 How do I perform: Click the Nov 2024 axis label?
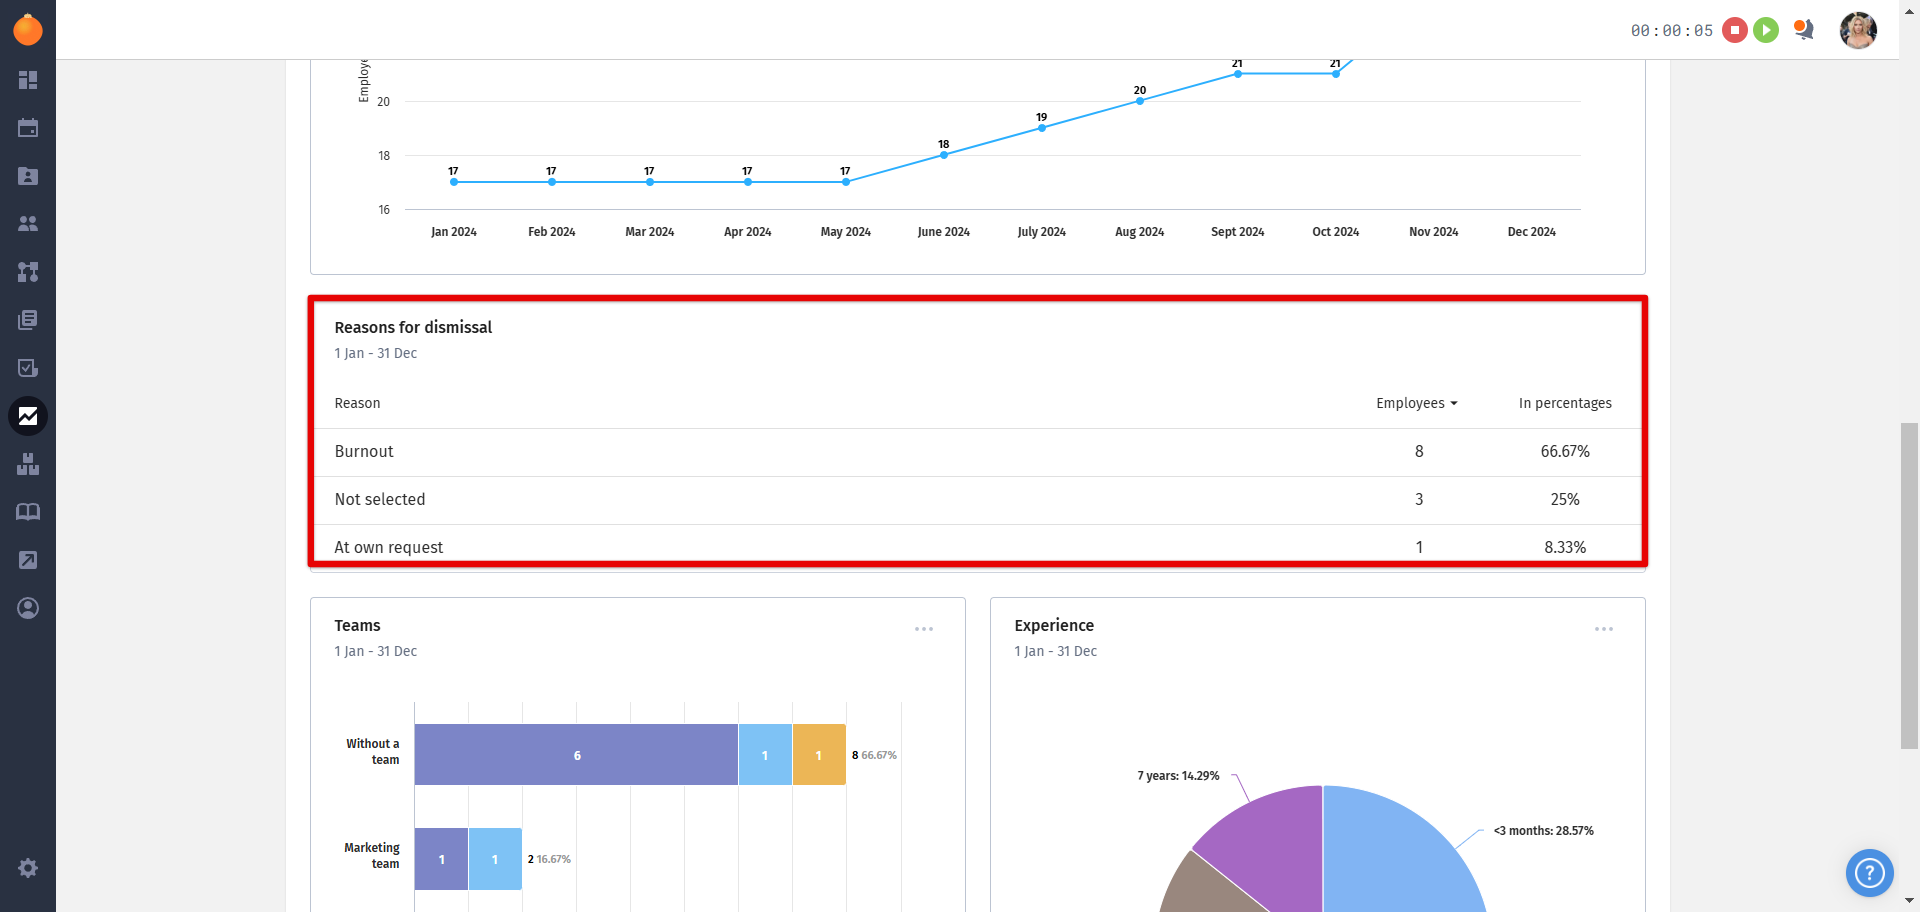click(x=1433, y=232)
